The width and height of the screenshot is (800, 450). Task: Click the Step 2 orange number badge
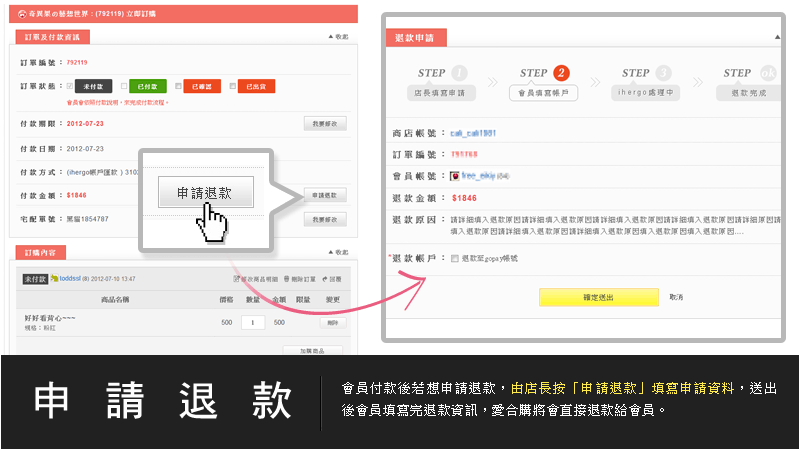[x=561, y=73]
